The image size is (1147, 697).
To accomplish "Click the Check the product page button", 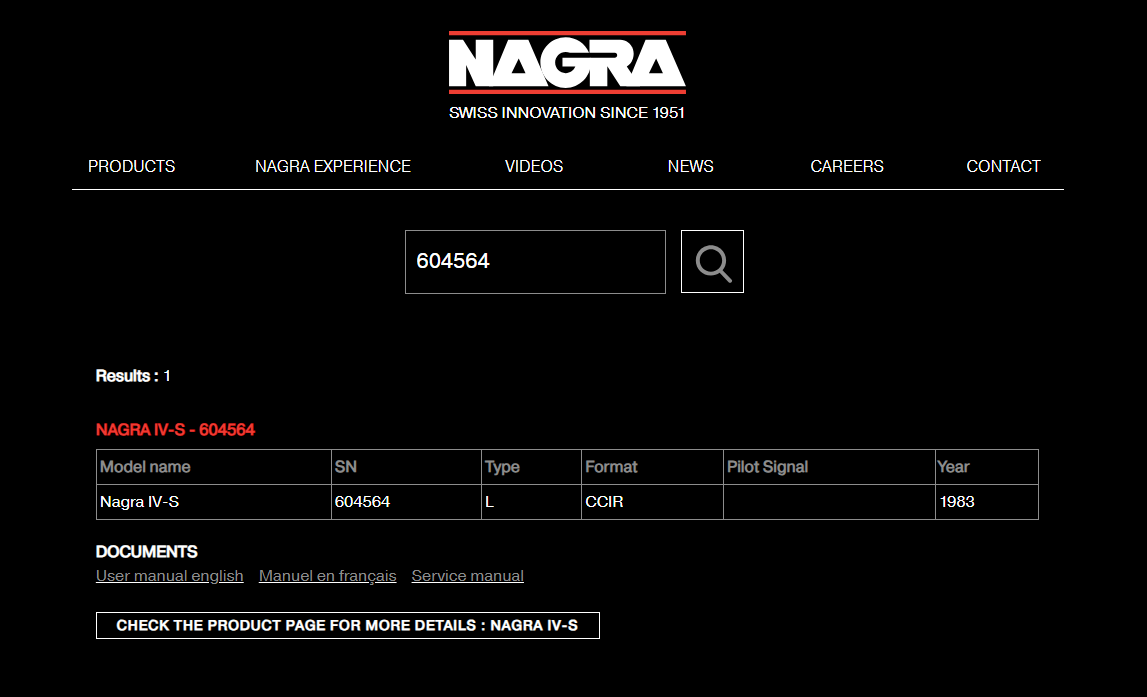I will click(x=347, y=625).
